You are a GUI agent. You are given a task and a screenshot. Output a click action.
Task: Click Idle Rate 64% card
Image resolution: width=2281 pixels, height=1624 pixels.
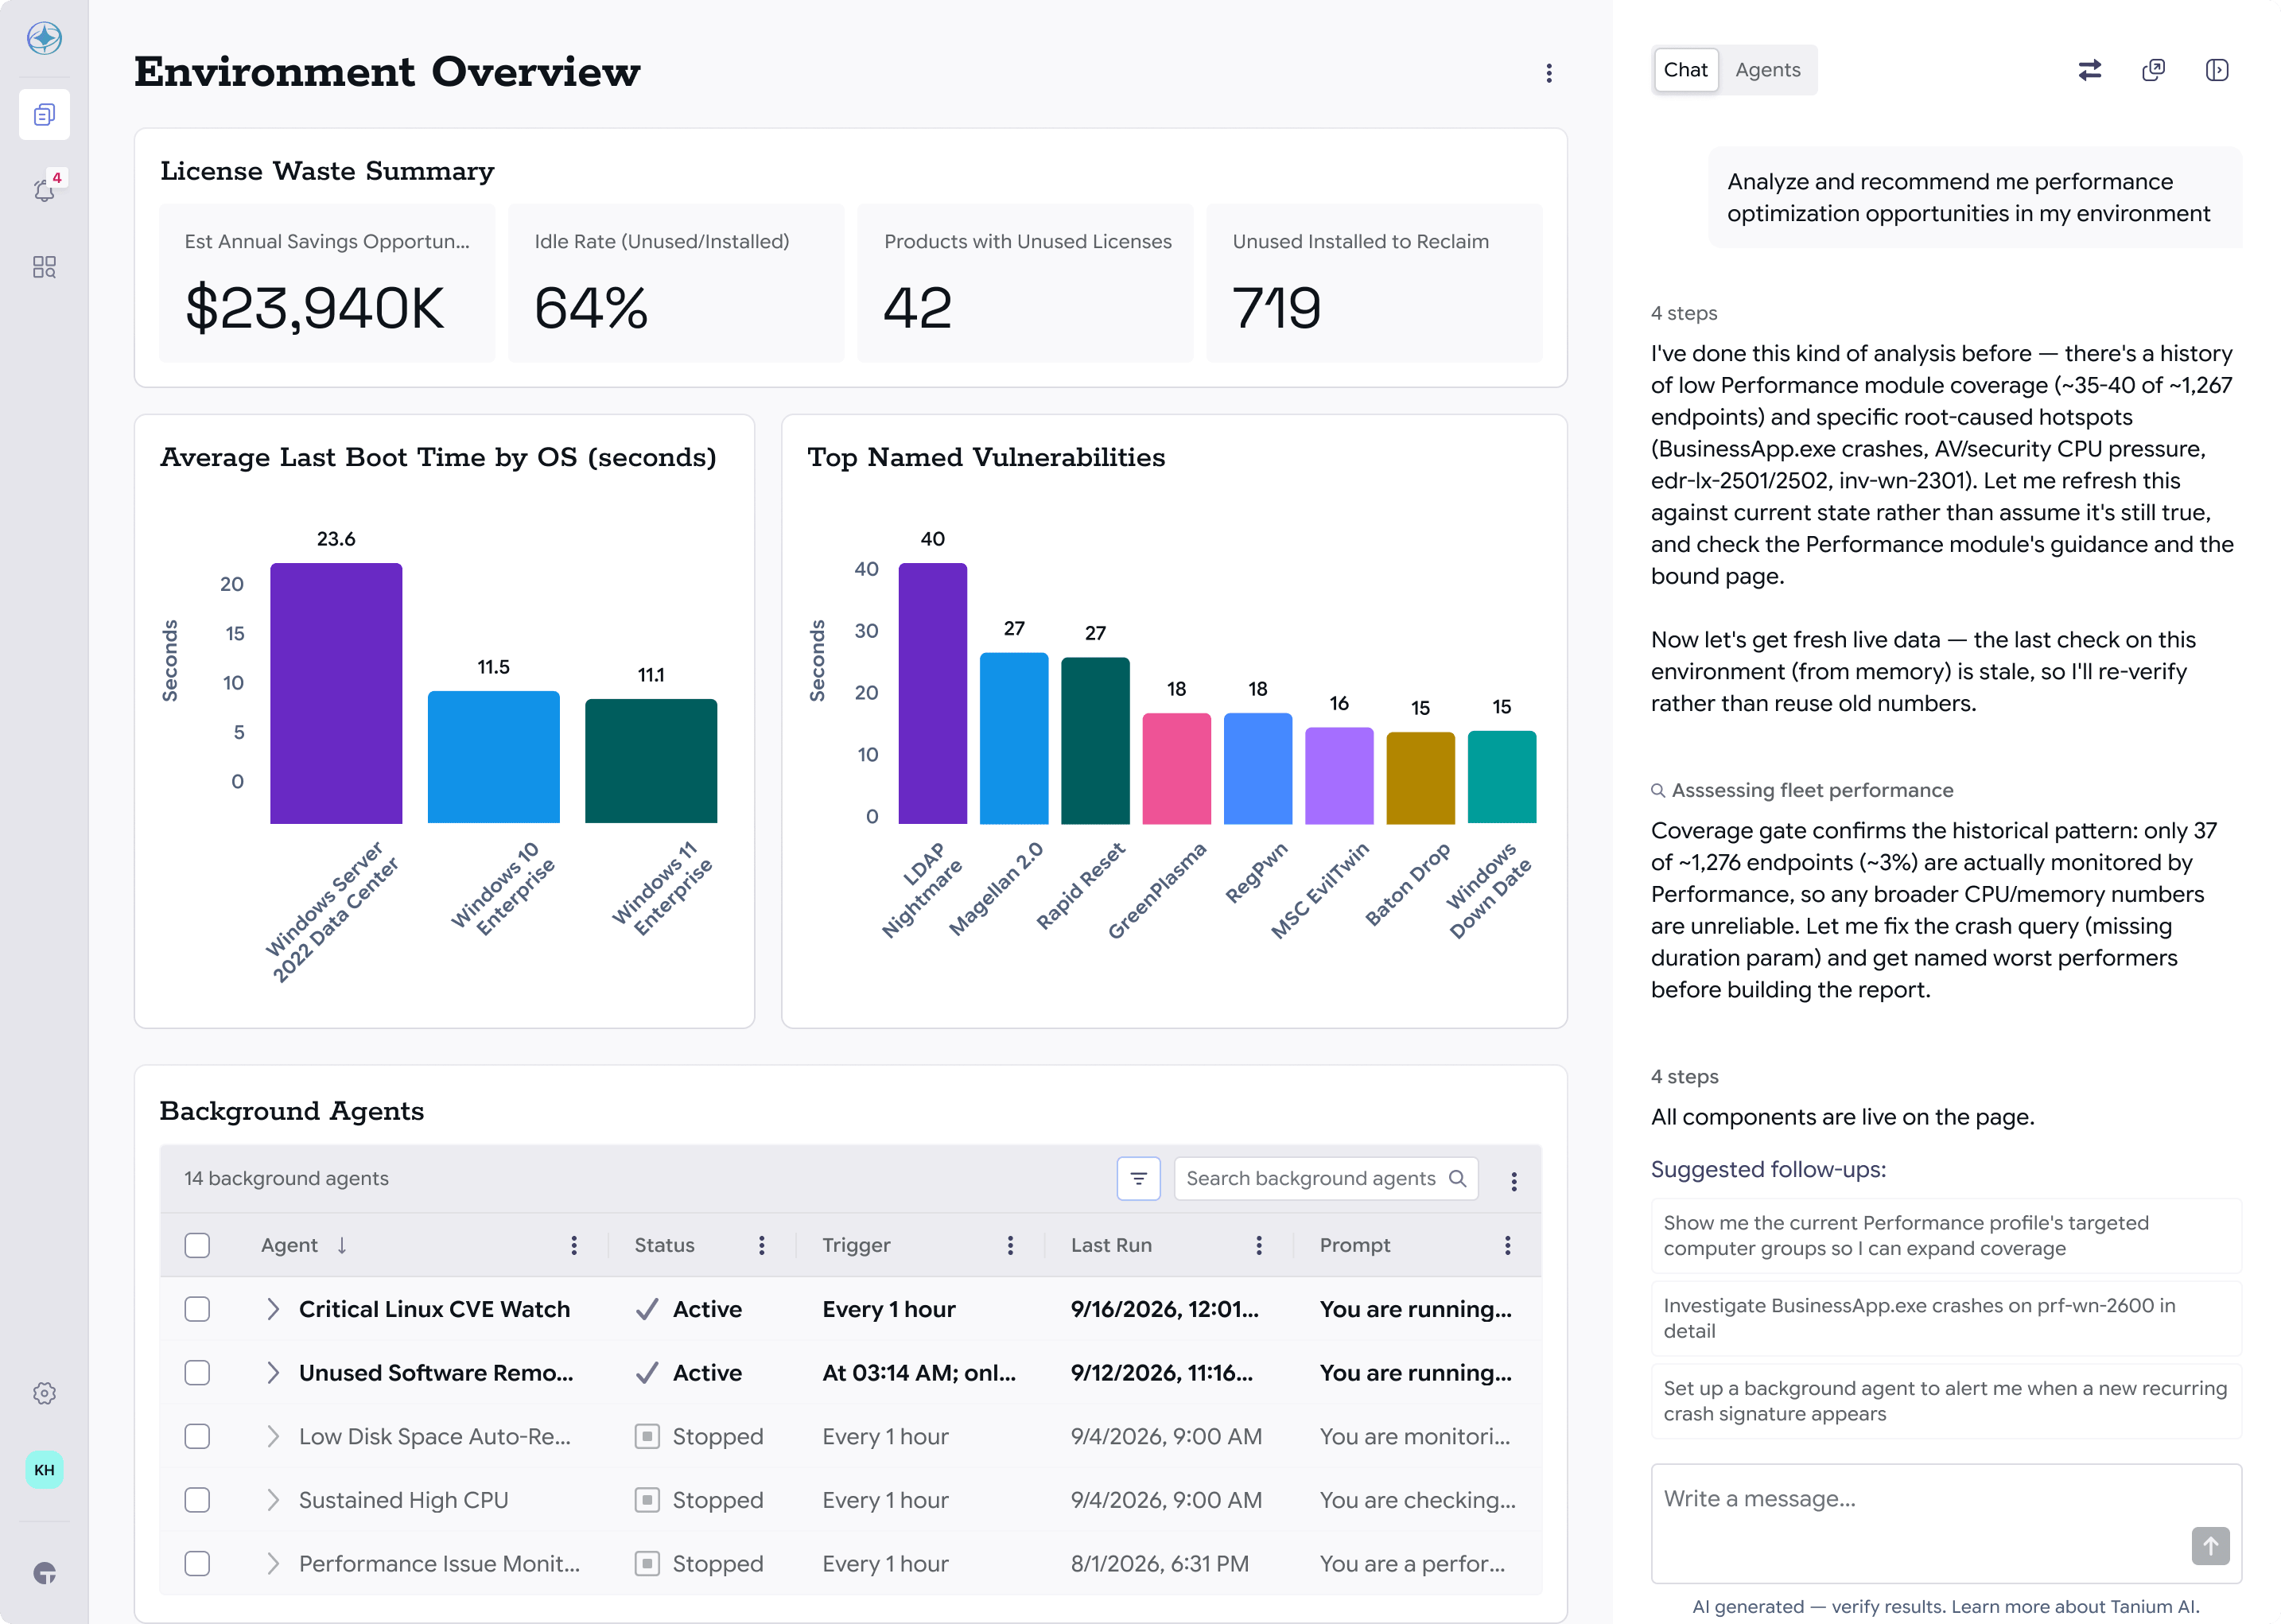[676, 283]
